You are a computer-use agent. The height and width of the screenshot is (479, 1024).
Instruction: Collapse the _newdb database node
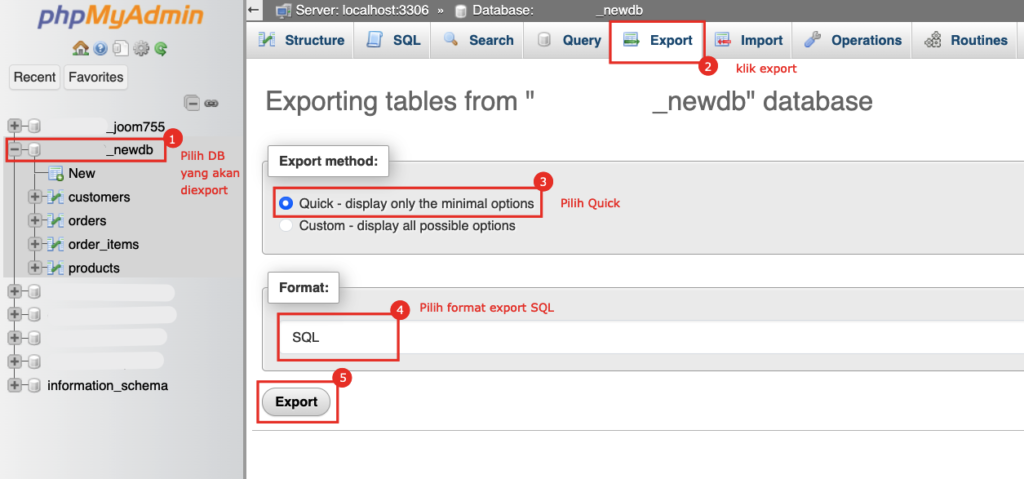(14, 150)
